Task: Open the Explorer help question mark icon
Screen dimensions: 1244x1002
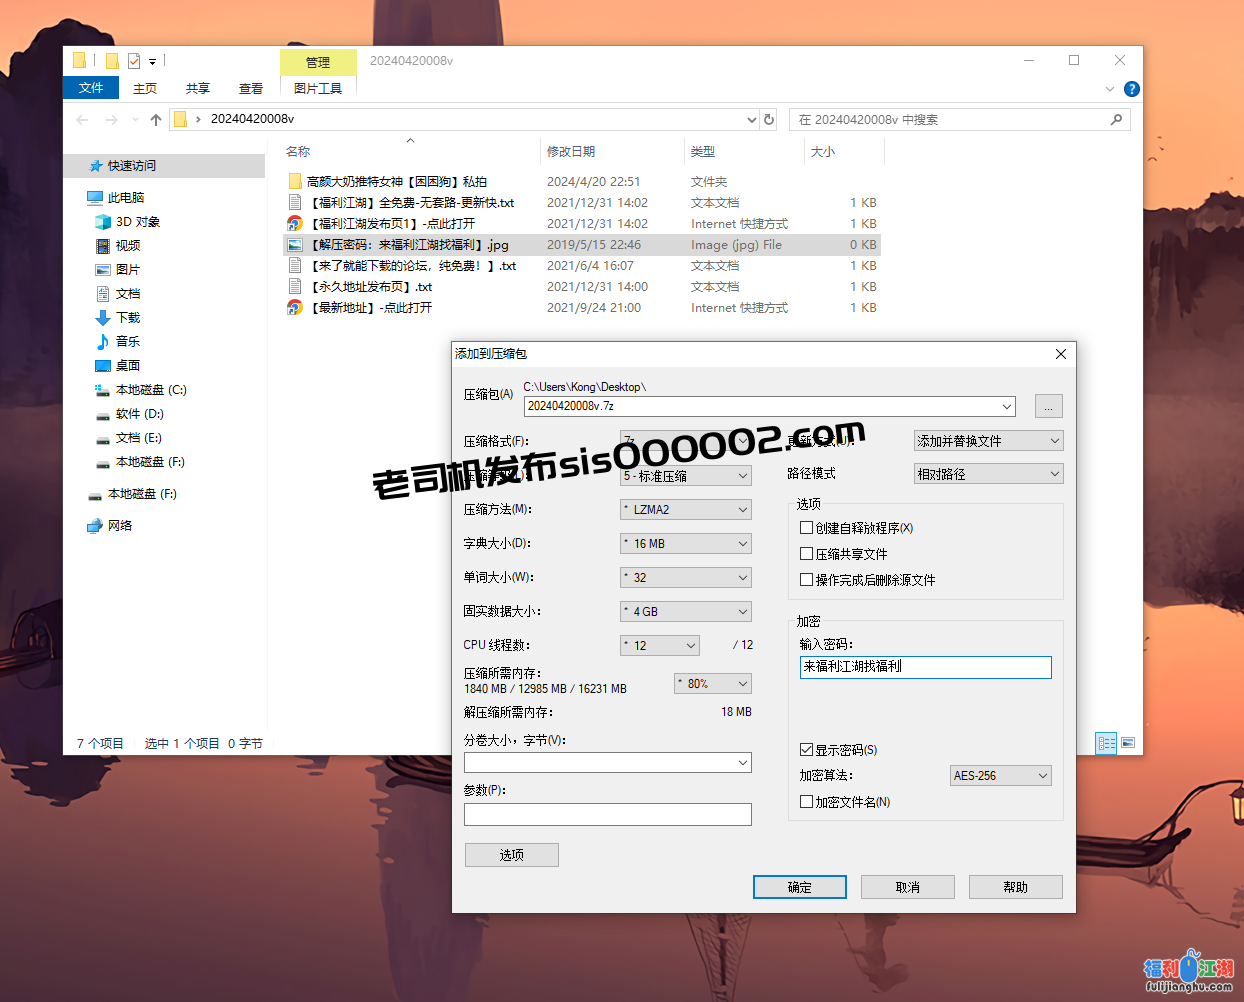Action: (x=1131, y=89)
